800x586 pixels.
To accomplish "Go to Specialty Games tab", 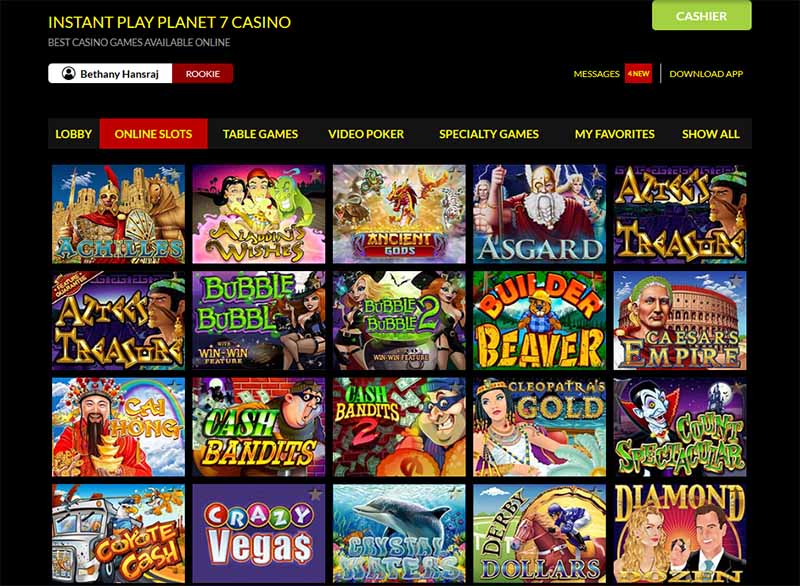I will [489, 134].
